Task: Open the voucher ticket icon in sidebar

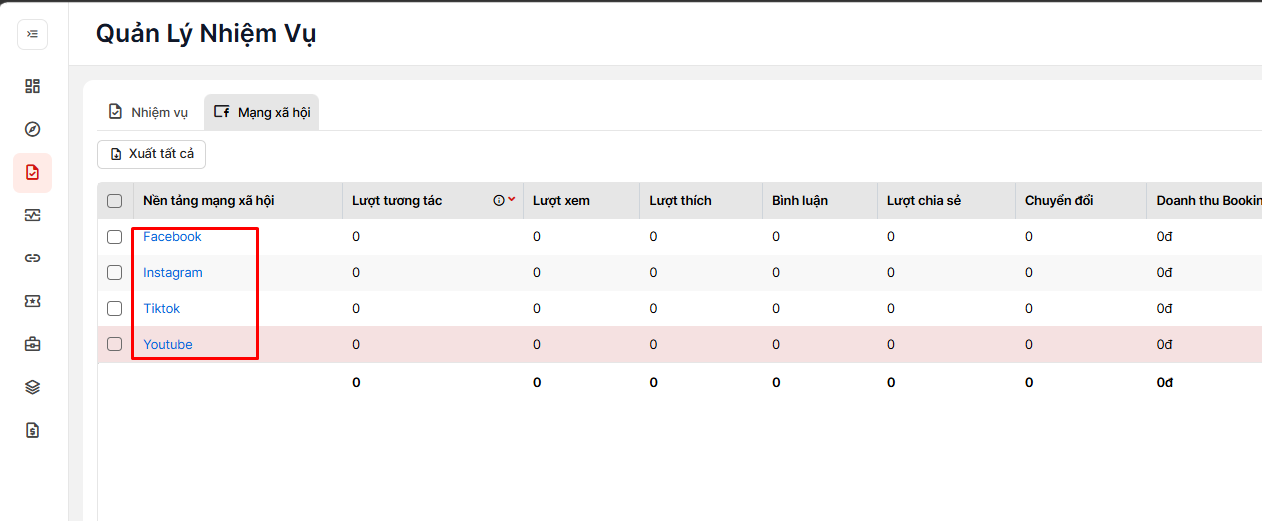Action: 32,301
